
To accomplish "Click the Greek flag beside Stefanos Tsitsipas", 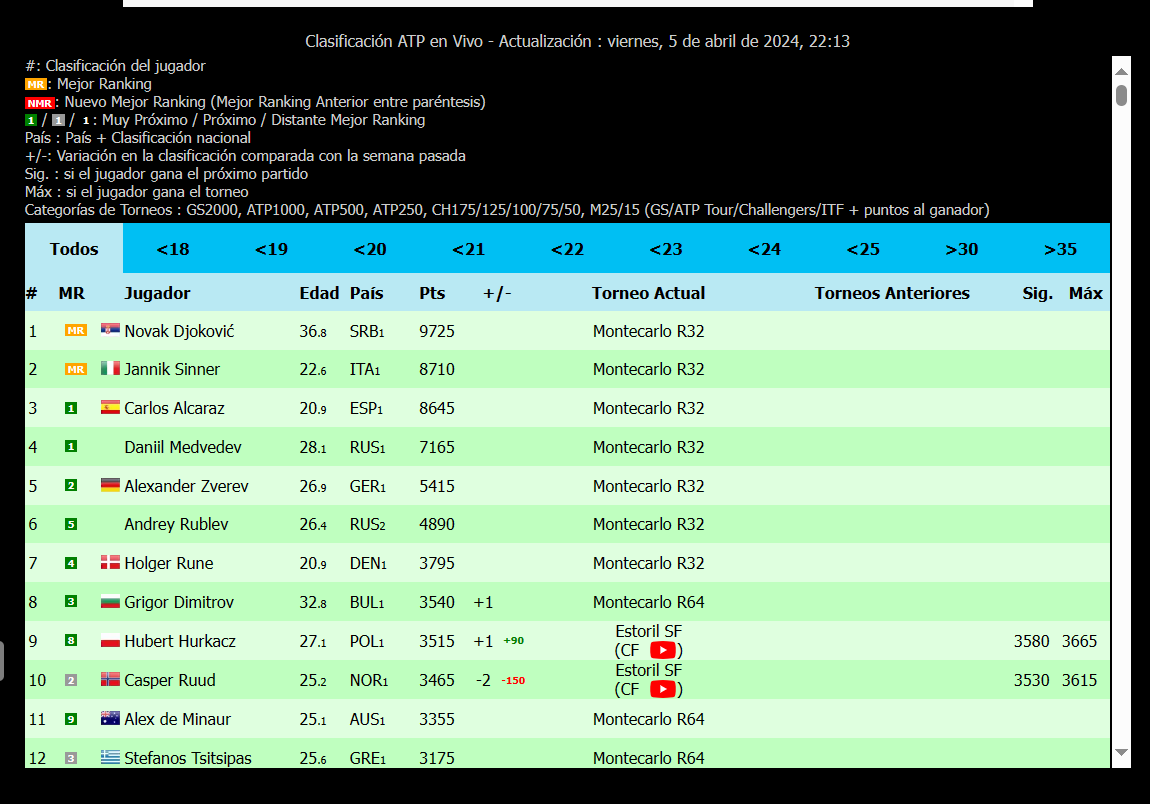I will point(110,756).
